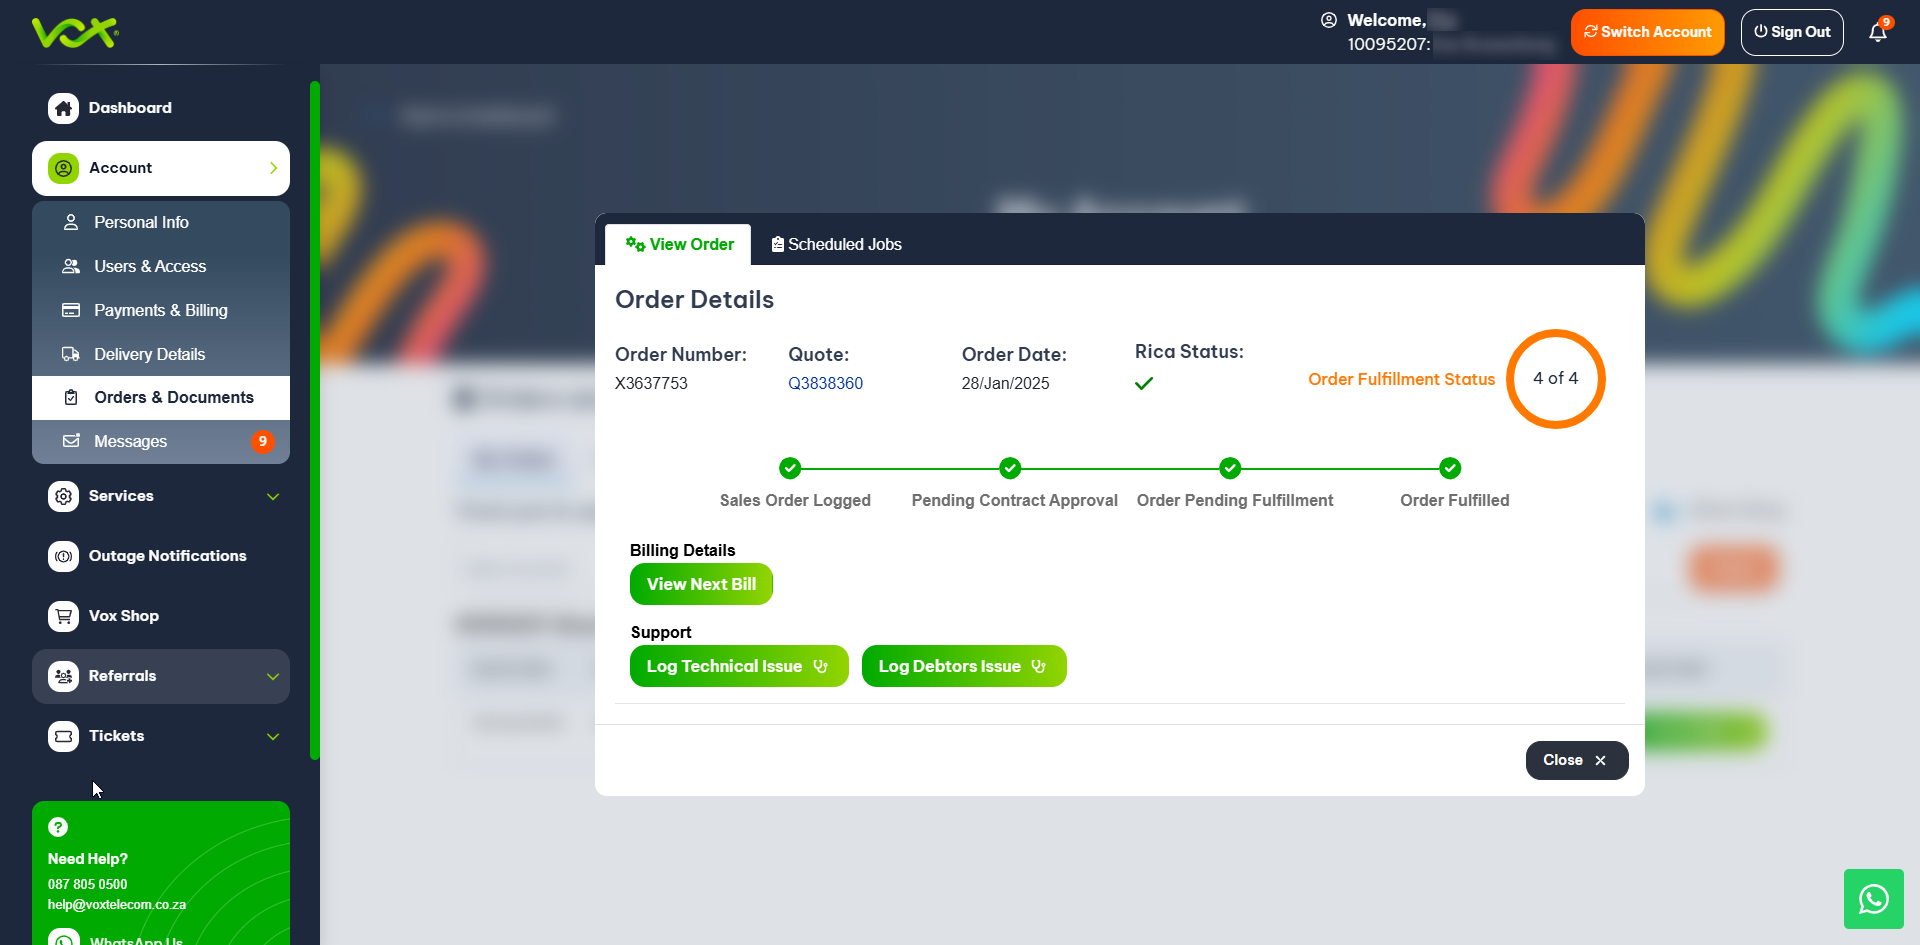Click the 4 of 4 fulfillment progress circle
The image size is (1920, 945).
(x=1555, y=379)
